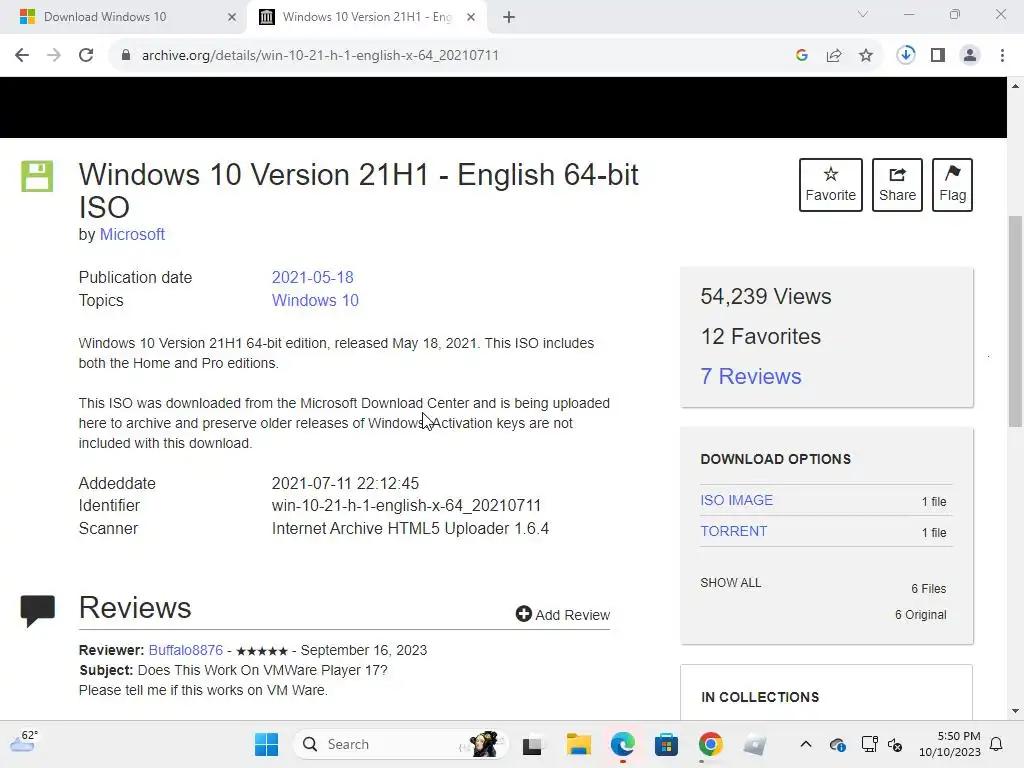Image resolution: width=1024 pixels, height=768 pixels.
Task: Click the rightmost taskbar app icon
Action: point(754,744)
